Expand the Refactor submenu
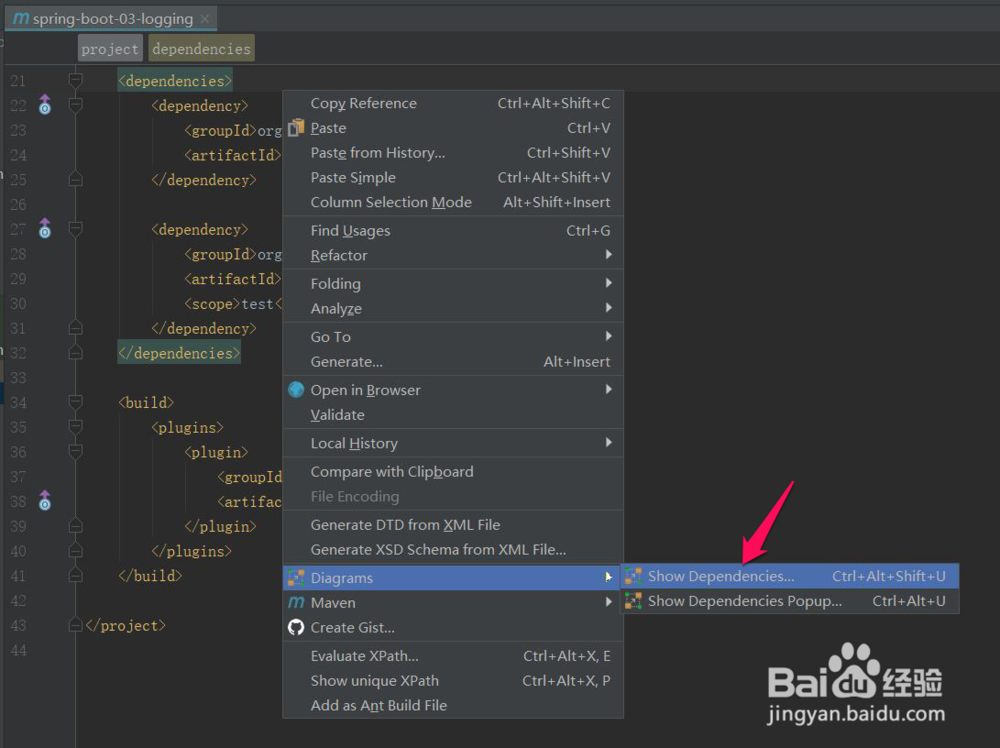 (340, 255)
